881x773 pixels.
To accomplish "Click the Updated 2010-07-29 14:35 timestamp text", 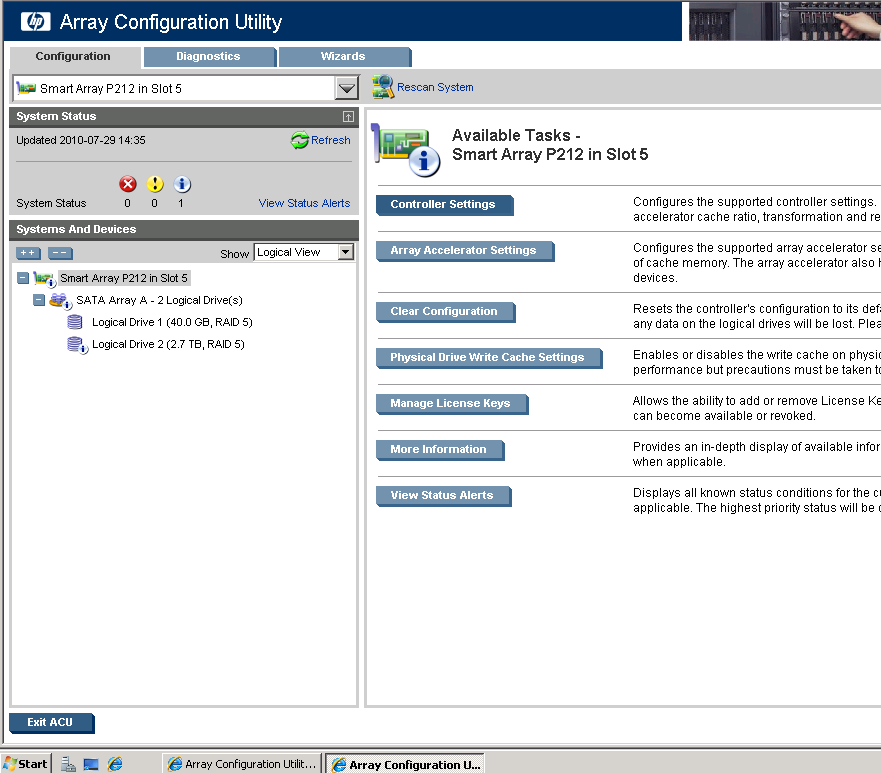I will (x=80, y=140).
